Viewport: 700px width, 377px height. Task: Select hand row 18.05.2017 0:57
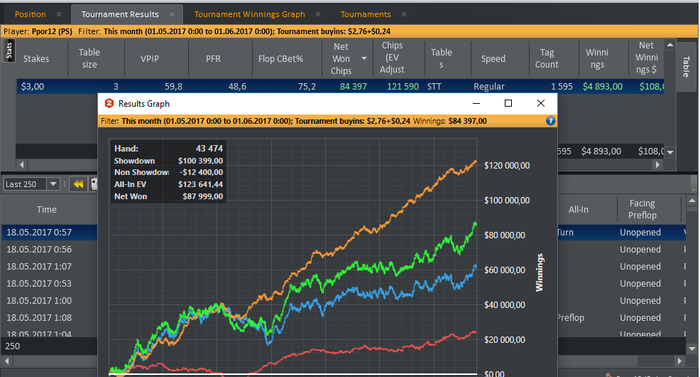pos(49,232)
